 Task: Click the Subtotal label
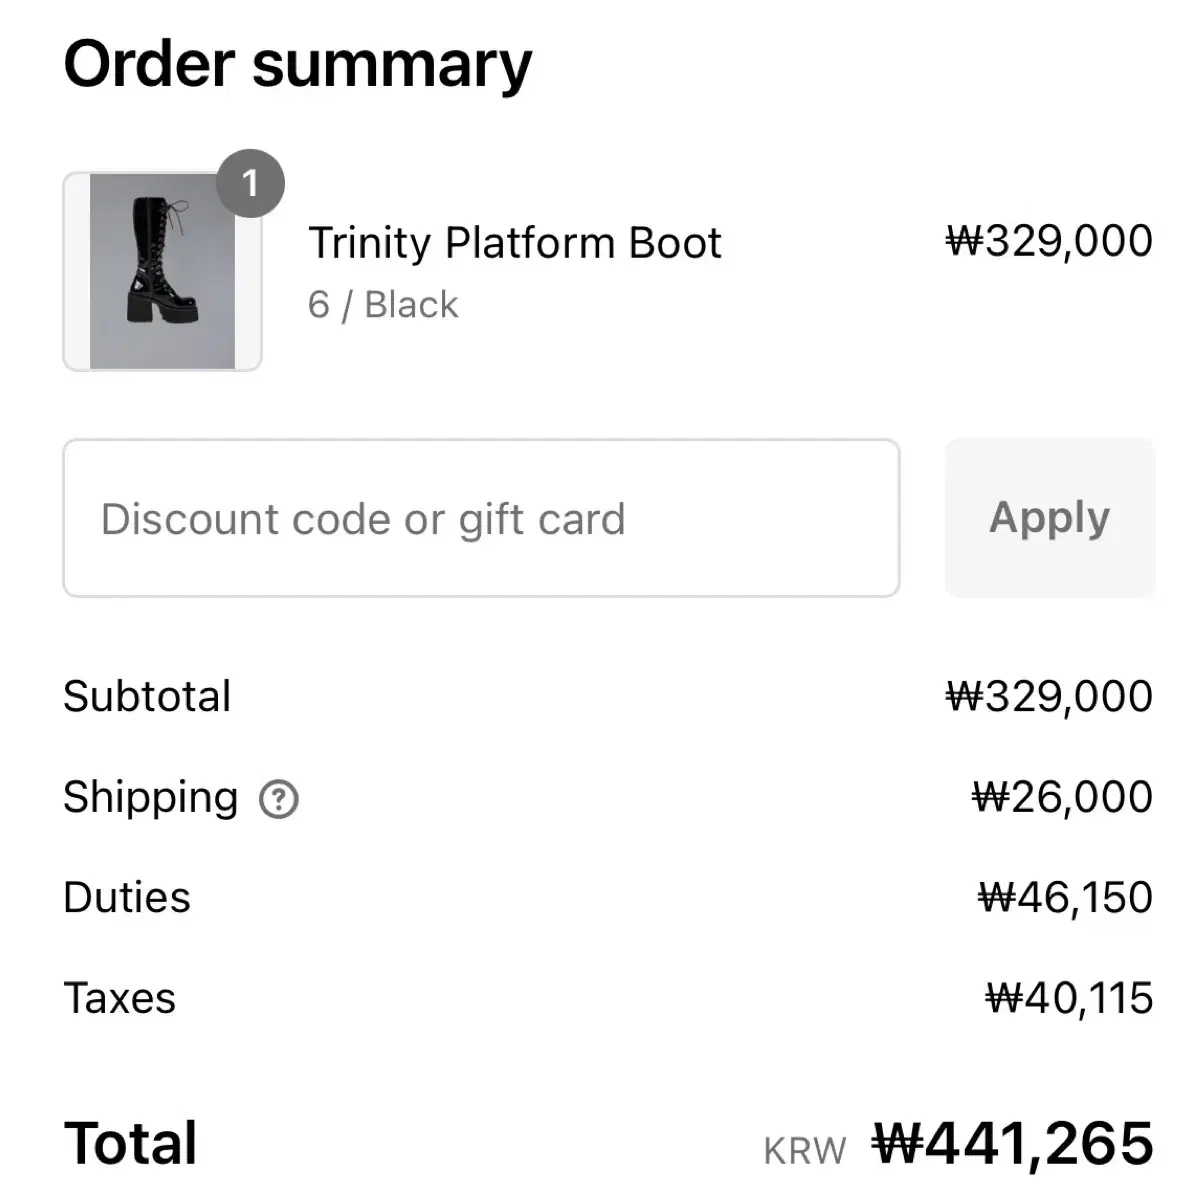147,696
